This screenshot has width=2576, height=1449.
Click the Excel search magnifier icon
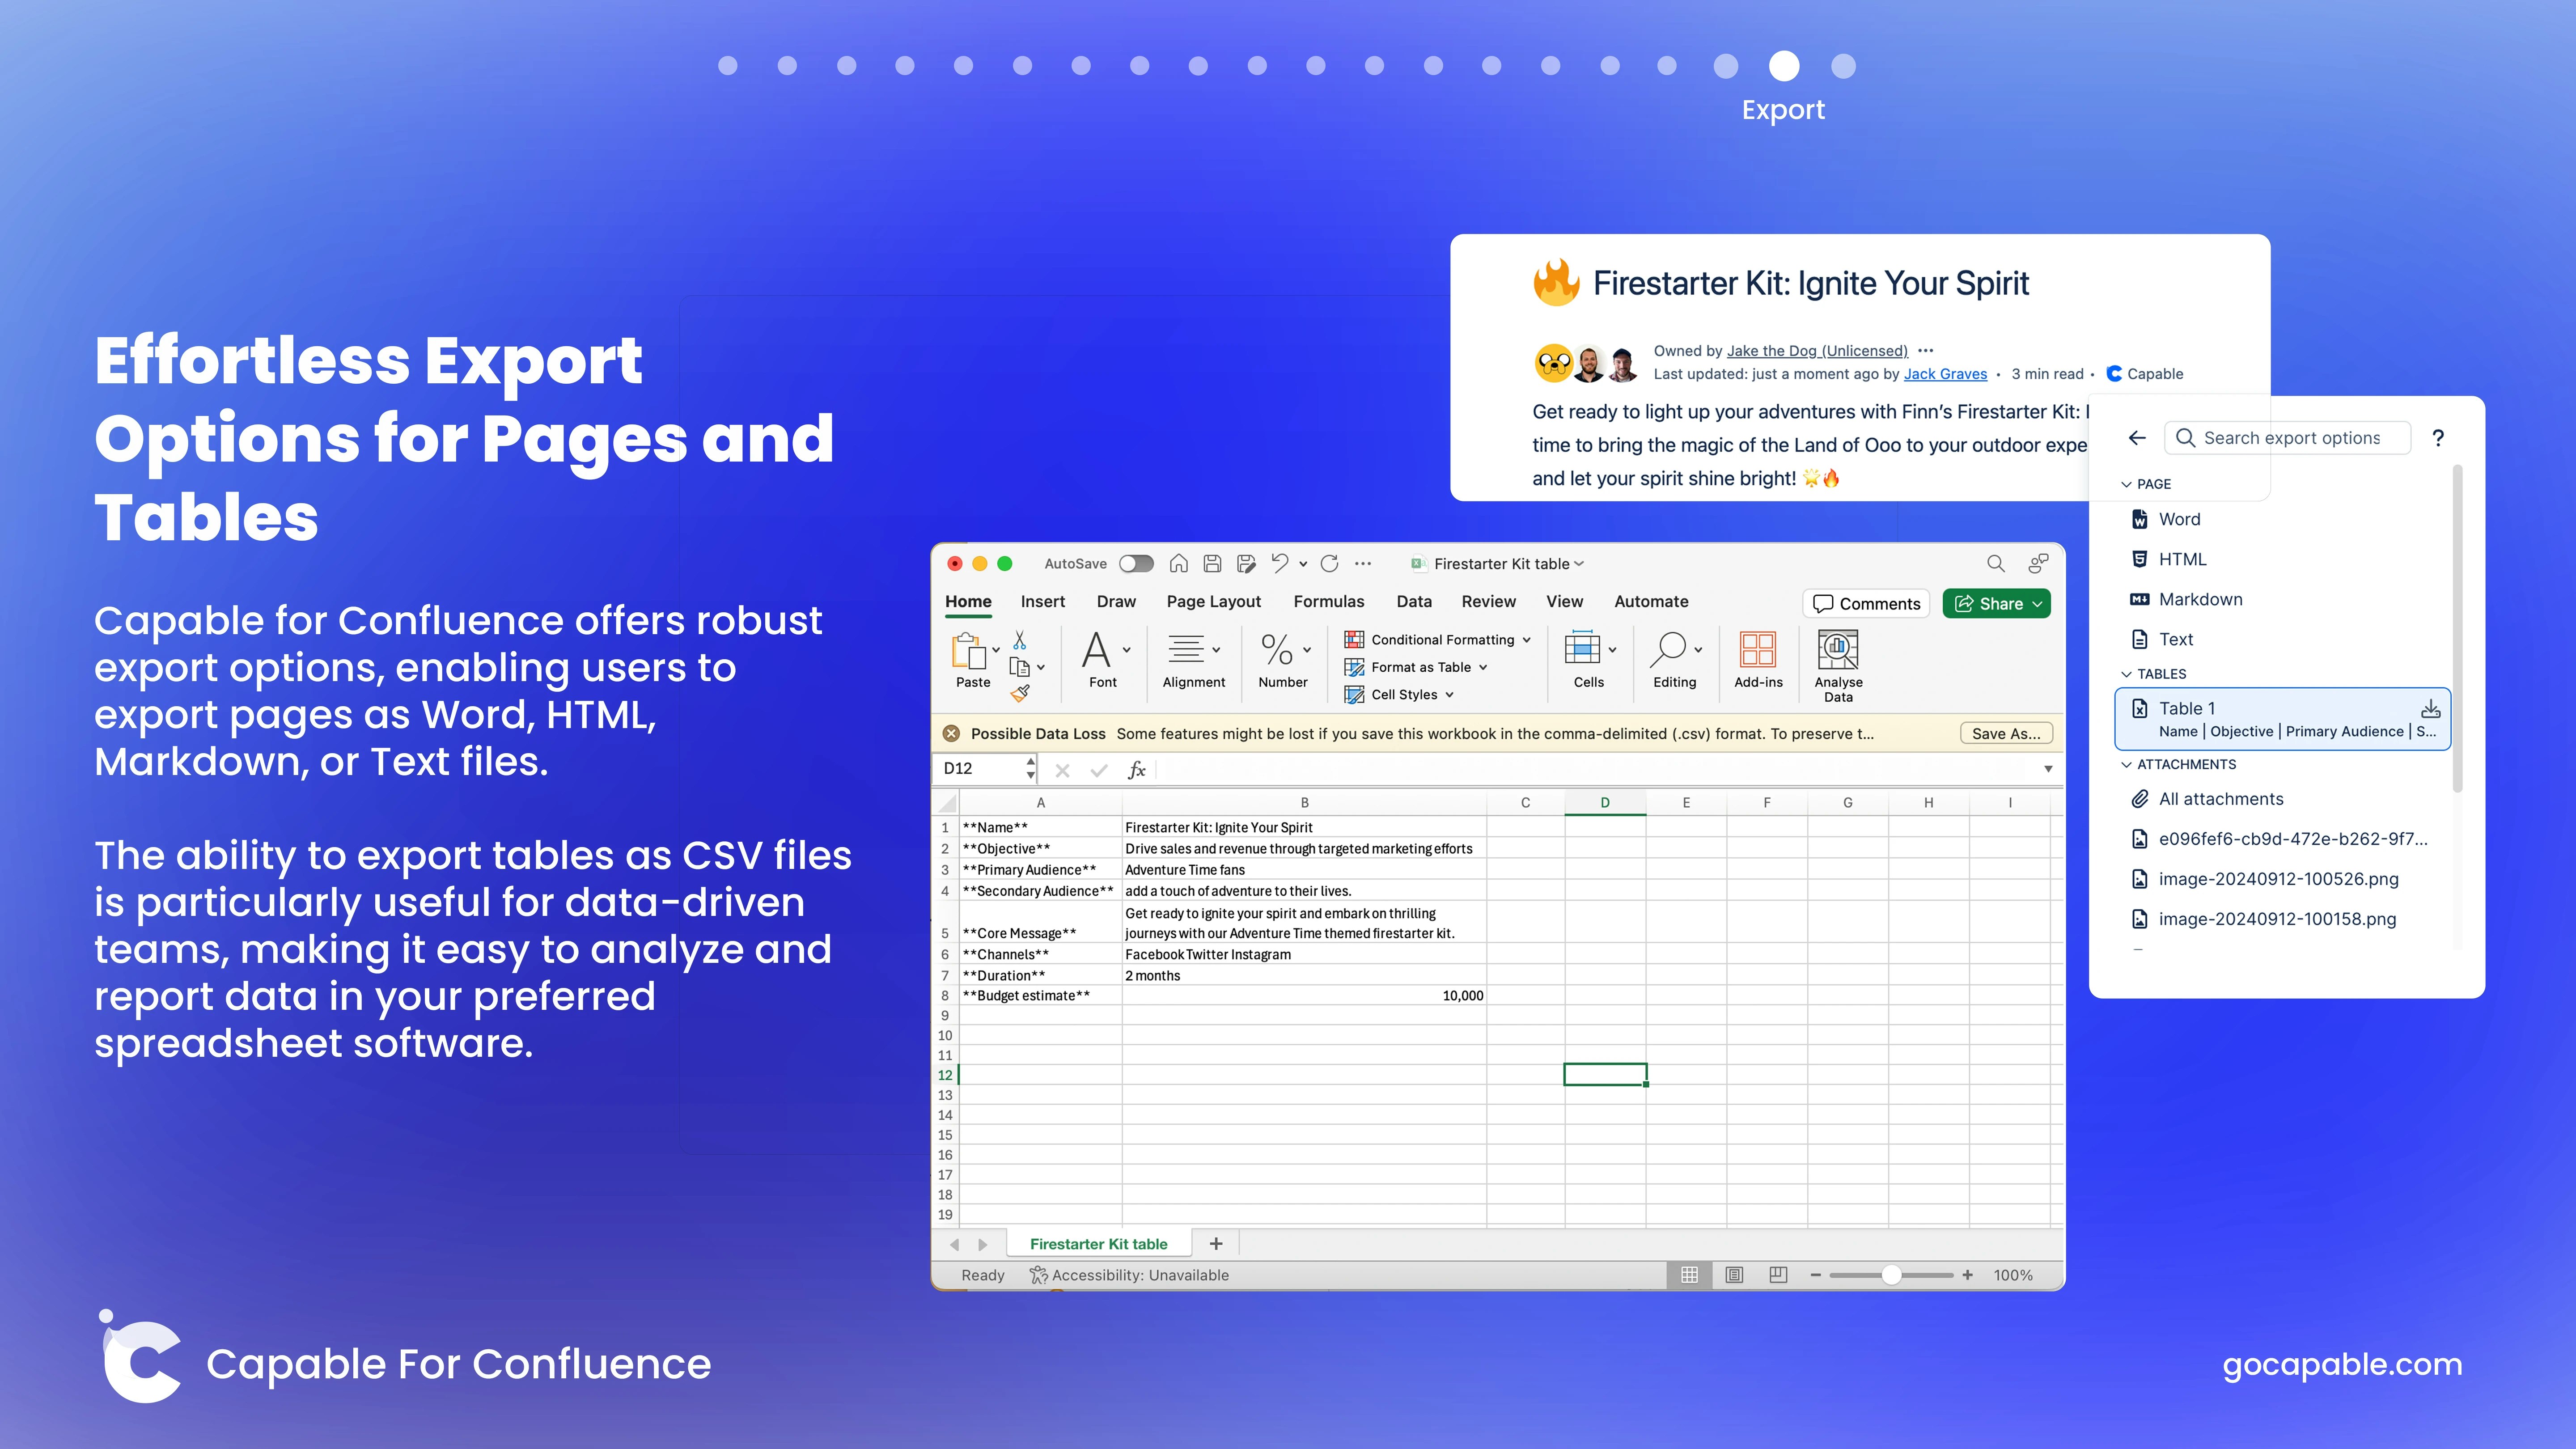point(1995,564)
